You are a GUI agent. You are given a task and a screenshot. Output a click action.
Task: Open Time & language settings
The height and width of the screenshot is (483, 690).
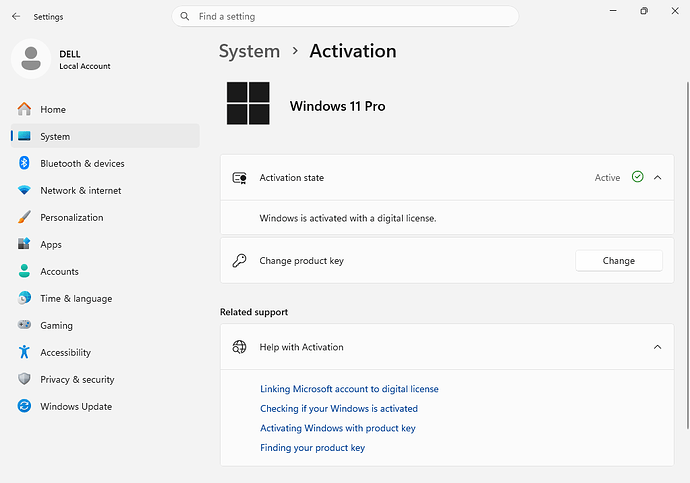(105, 298)
